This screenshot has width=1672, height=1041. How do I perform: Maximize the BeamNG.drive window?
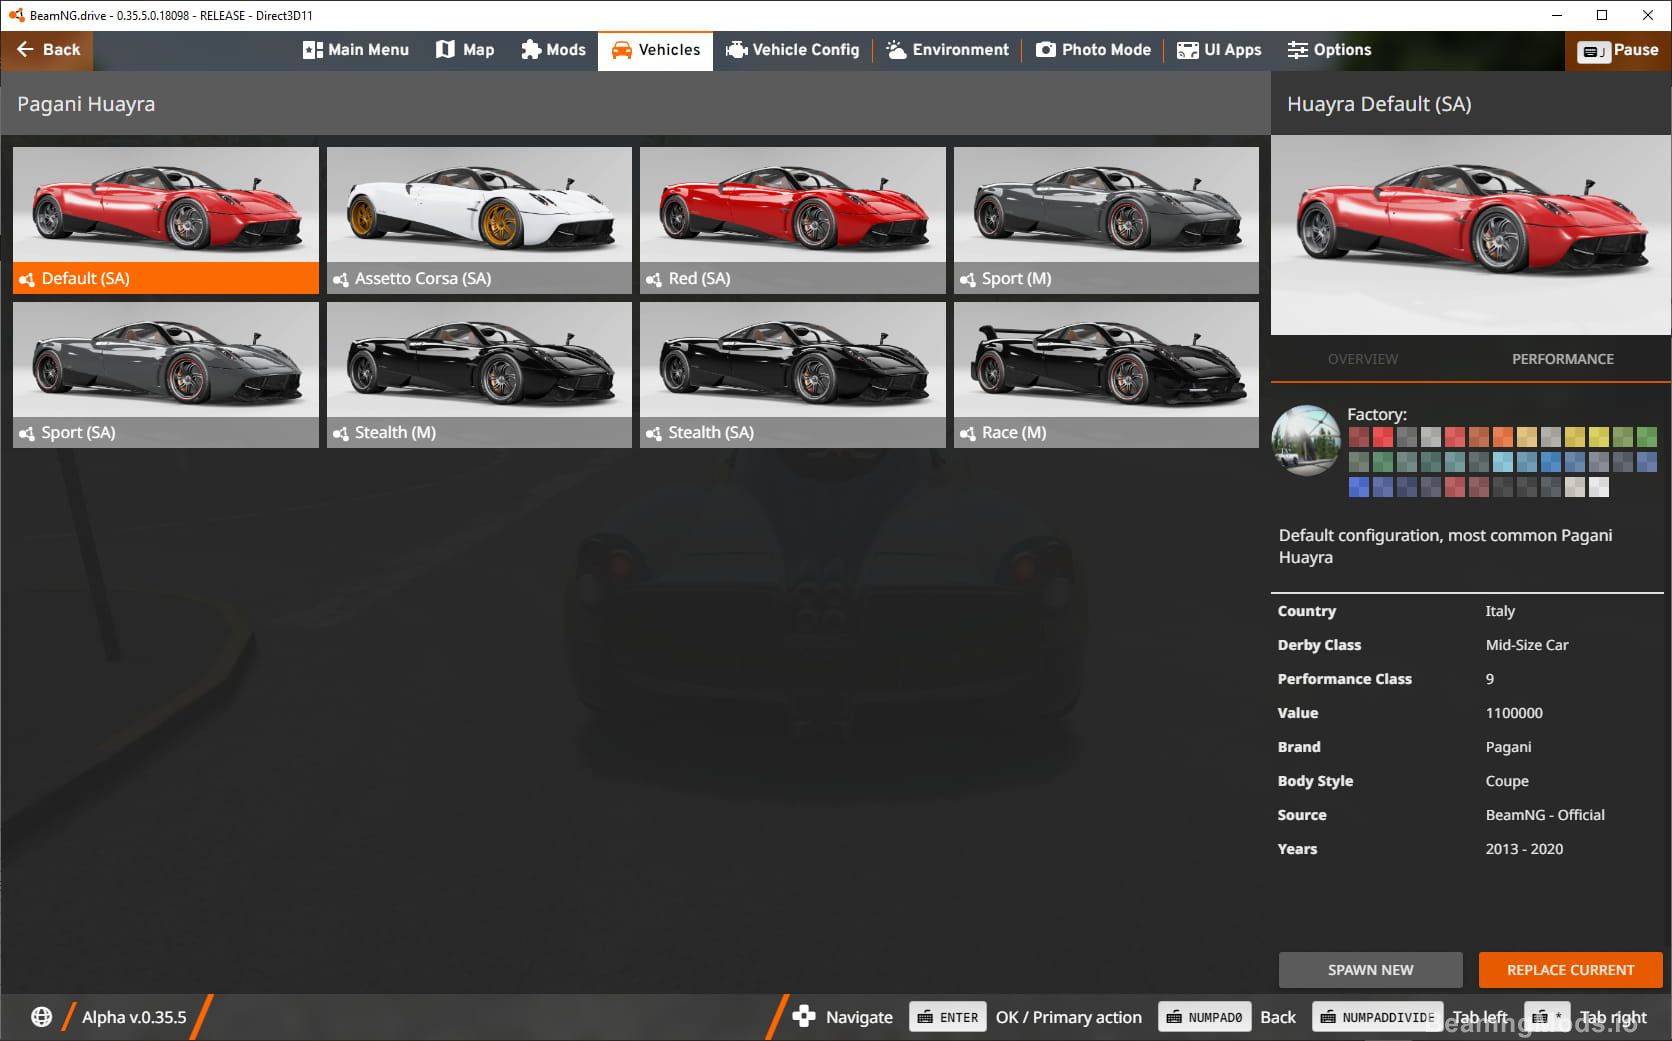1602,15
